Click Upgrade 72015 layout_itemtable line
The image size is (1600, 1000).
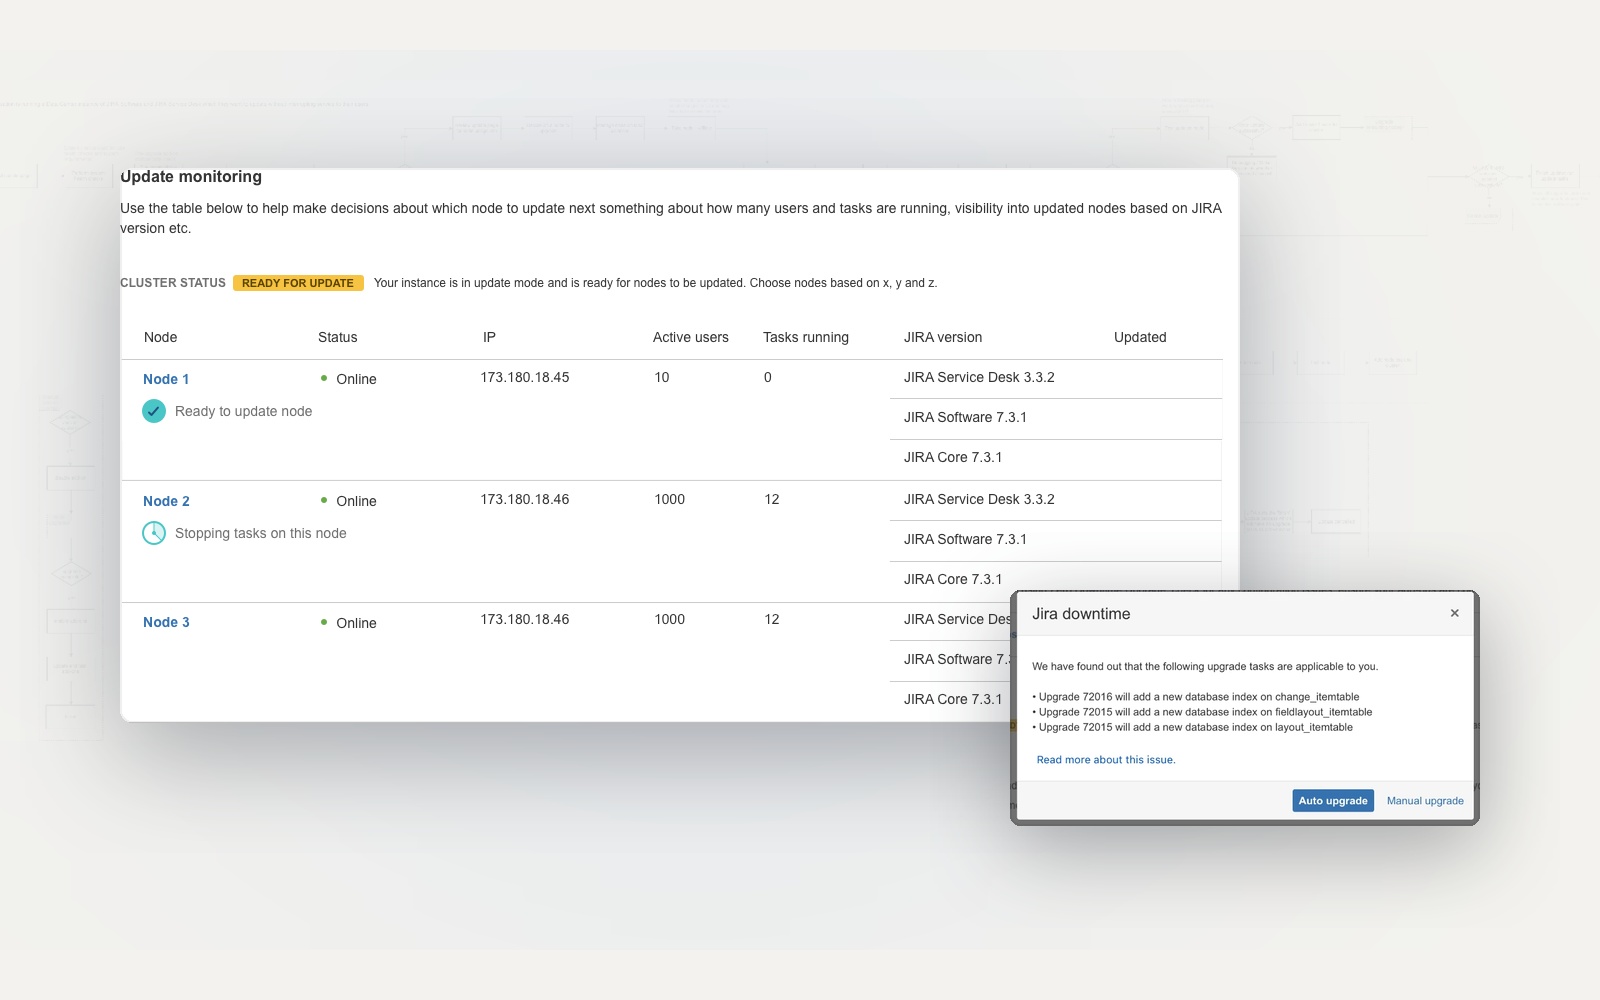click(x=1192, y=727)
